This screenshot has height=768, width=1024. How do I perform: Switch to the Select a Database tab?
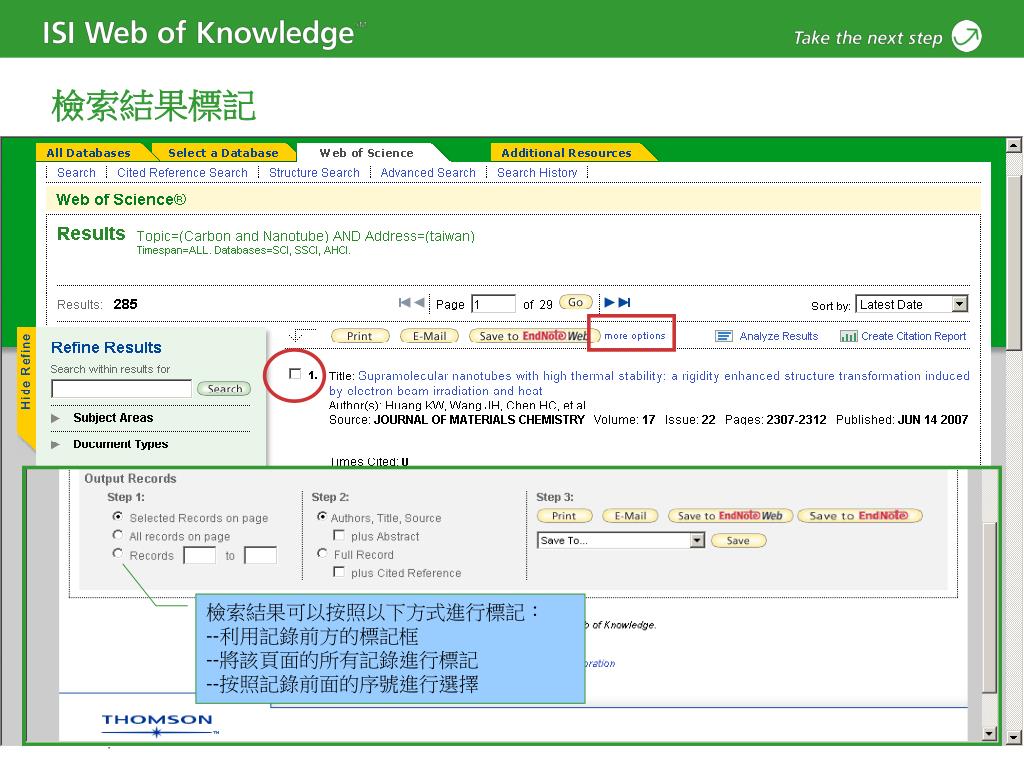(x=223, y=153)
